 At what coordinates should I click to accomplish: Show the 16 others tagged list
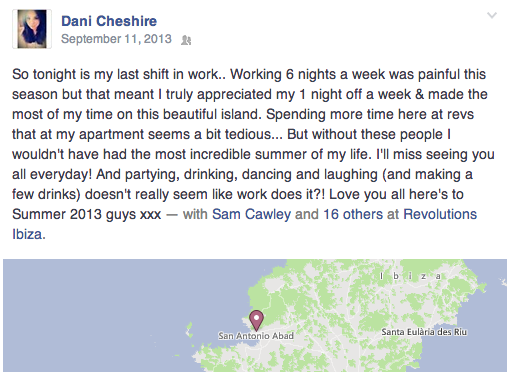click(x=353, y=214)
